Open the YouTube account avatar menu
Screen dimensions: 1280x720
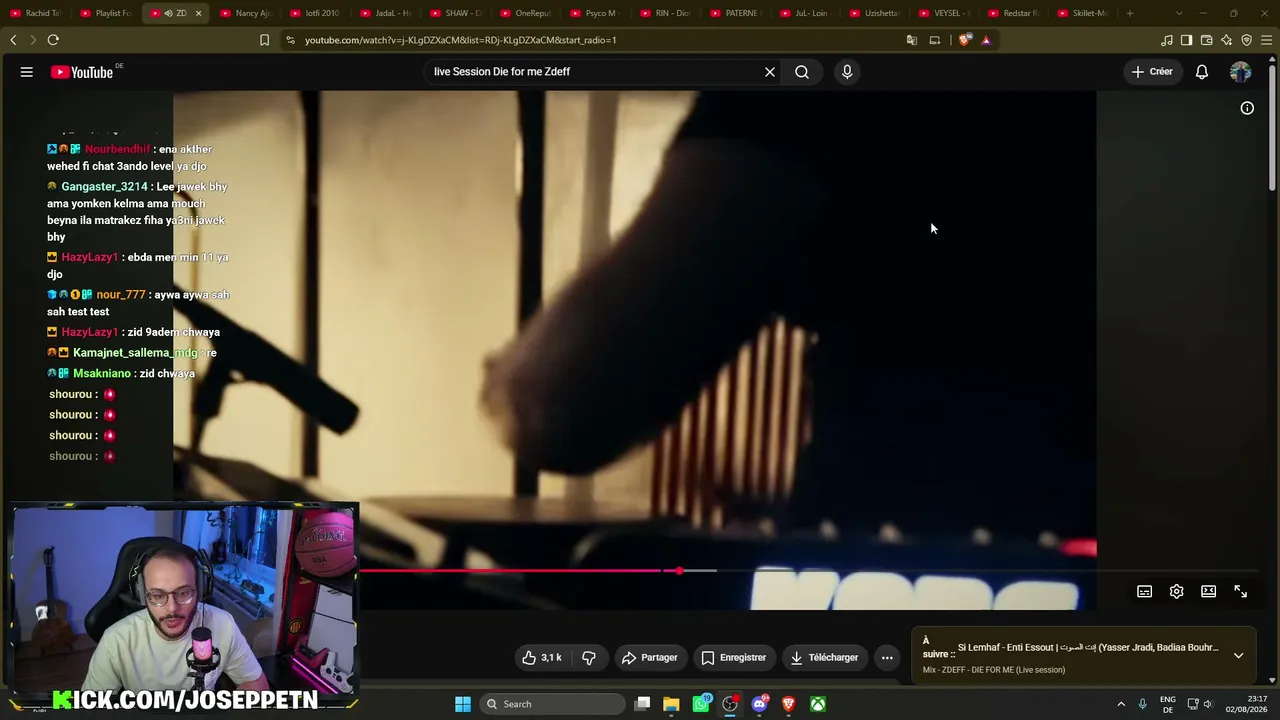click(1240, 72)
